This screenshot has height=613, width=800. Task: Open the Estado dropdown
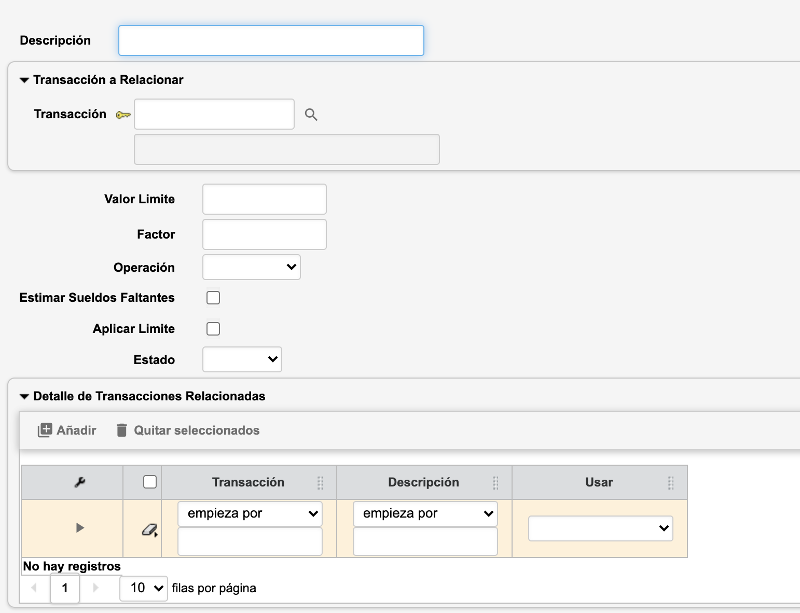[242, 359]
